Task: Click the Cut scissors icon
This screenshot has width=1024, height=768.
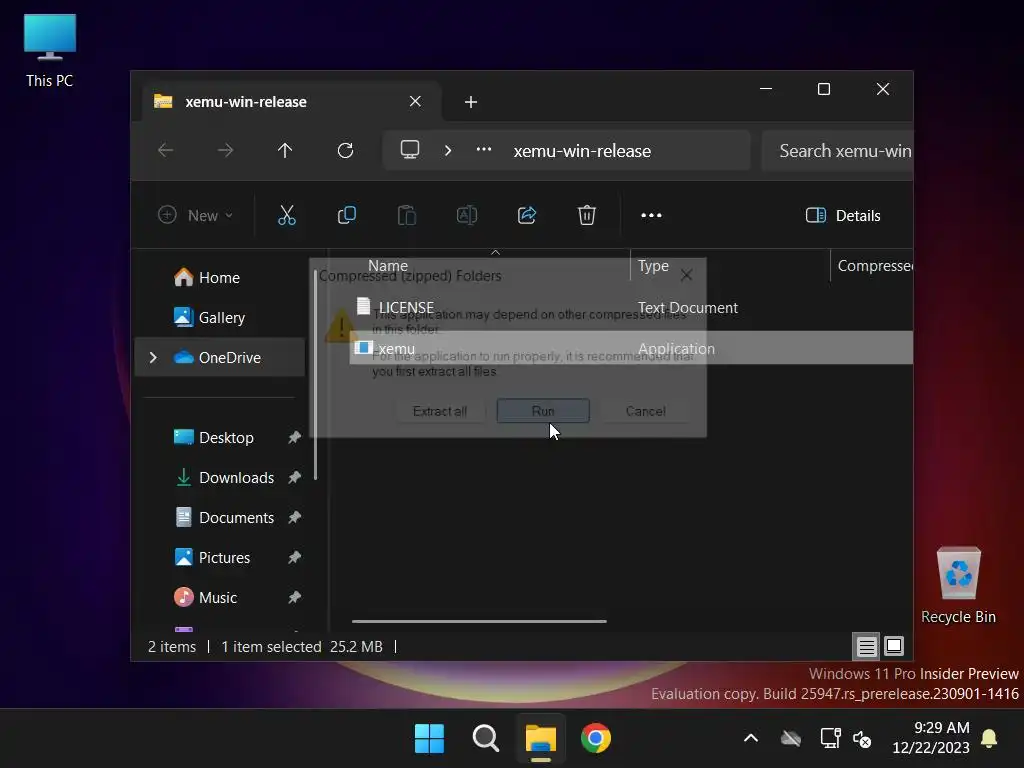Action: click(287, 216)
